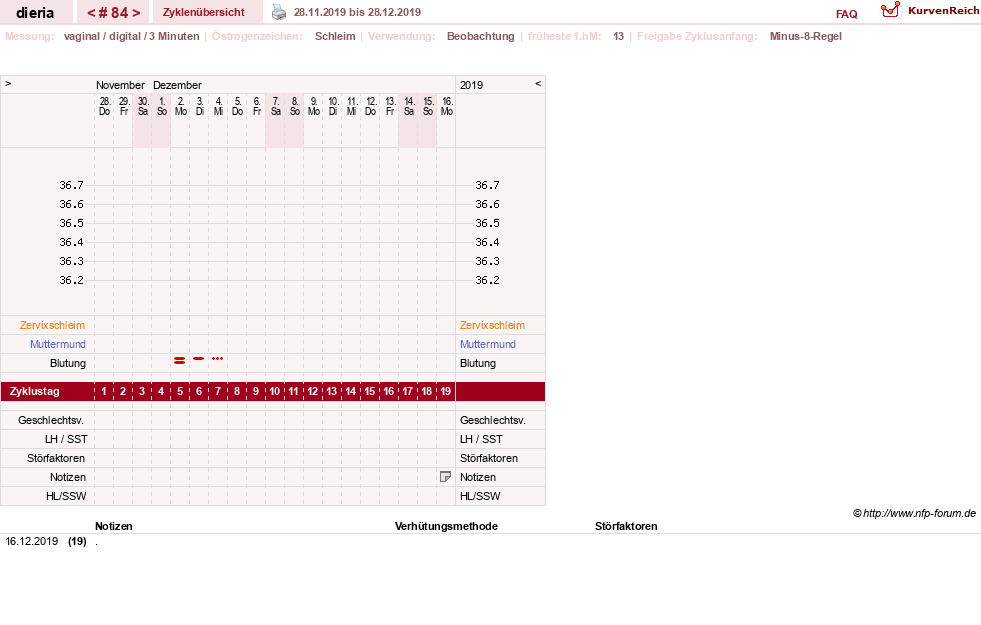Viewport: 981px width, 625px height.
Task: Collapse chart using the < marker at right
Action: 537,83
